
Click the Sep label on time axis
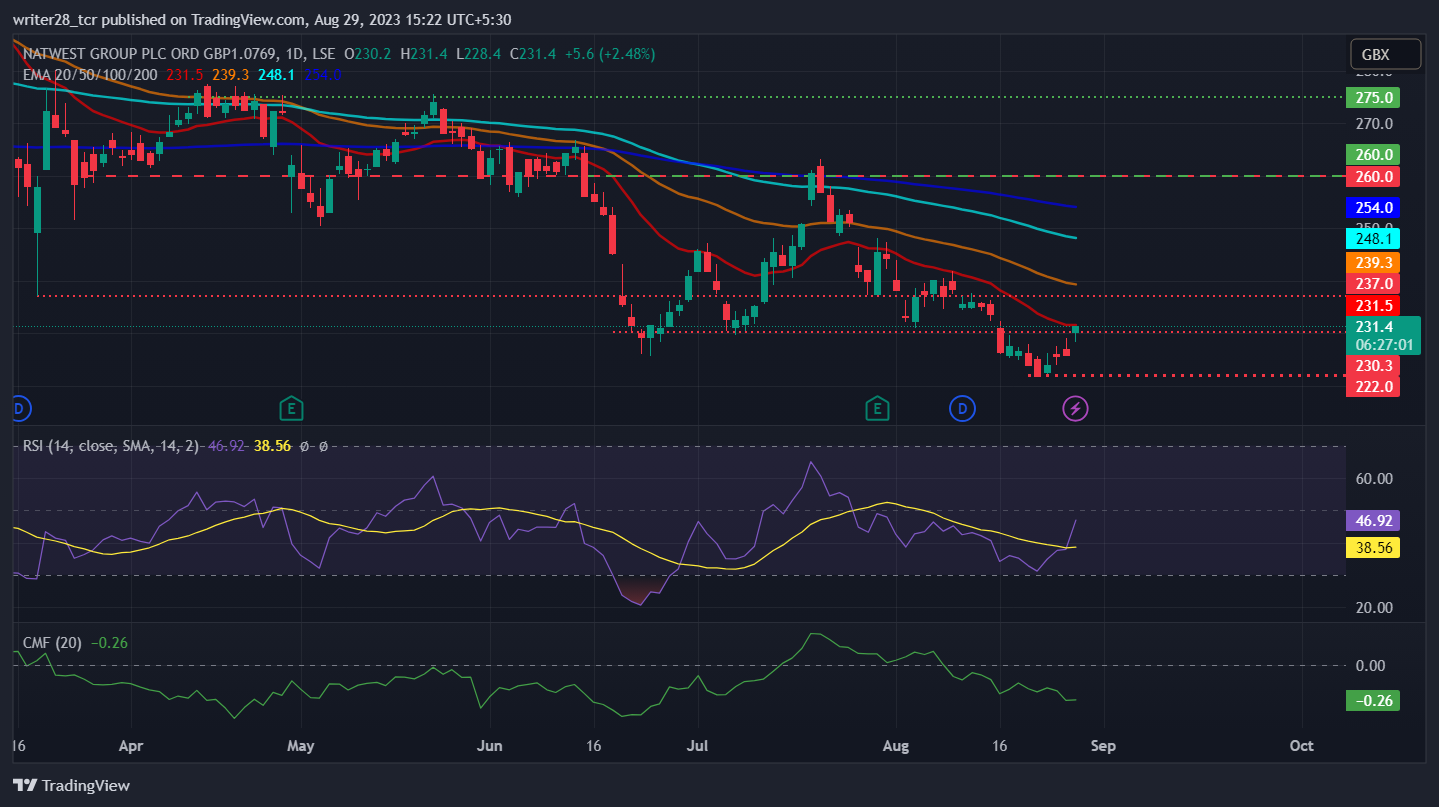coord(1103,746)
